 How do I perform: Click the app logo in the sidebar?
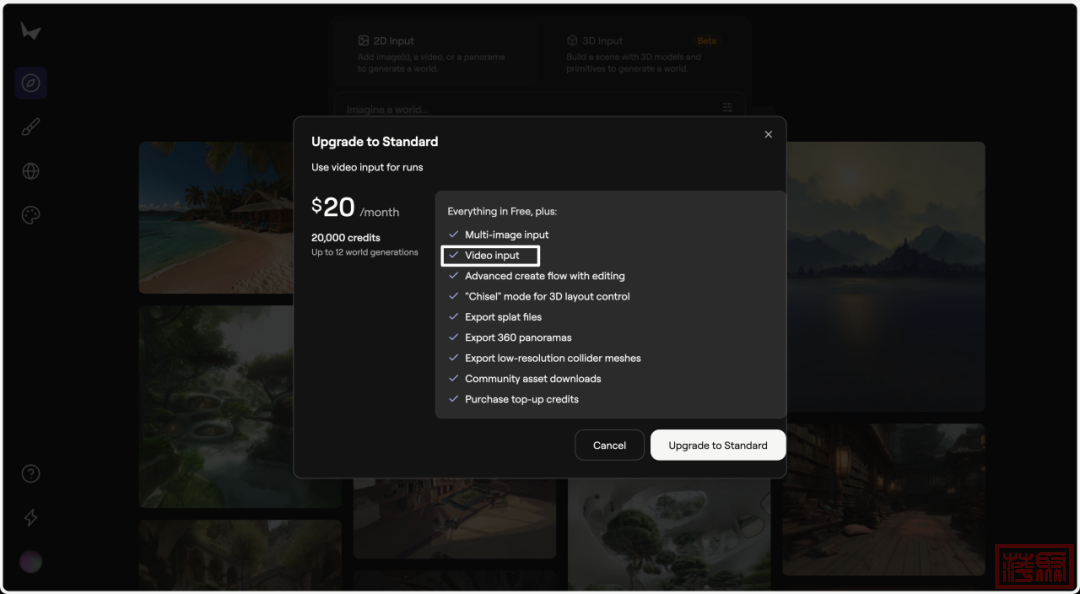point(30,32)
